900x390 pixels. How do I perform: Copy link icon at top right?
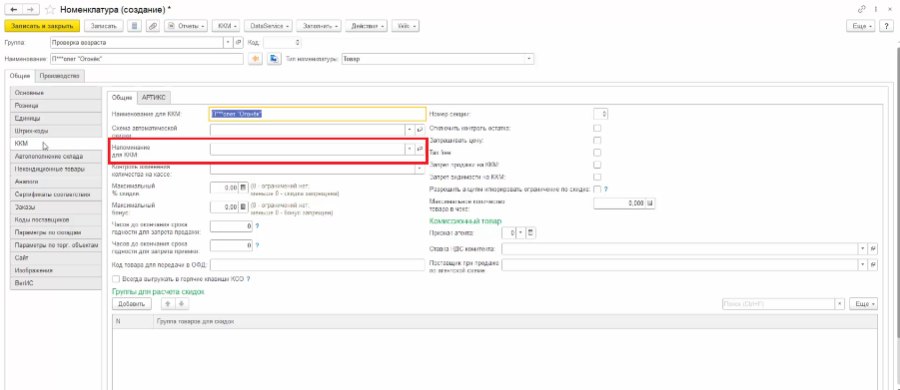point(862,10)
